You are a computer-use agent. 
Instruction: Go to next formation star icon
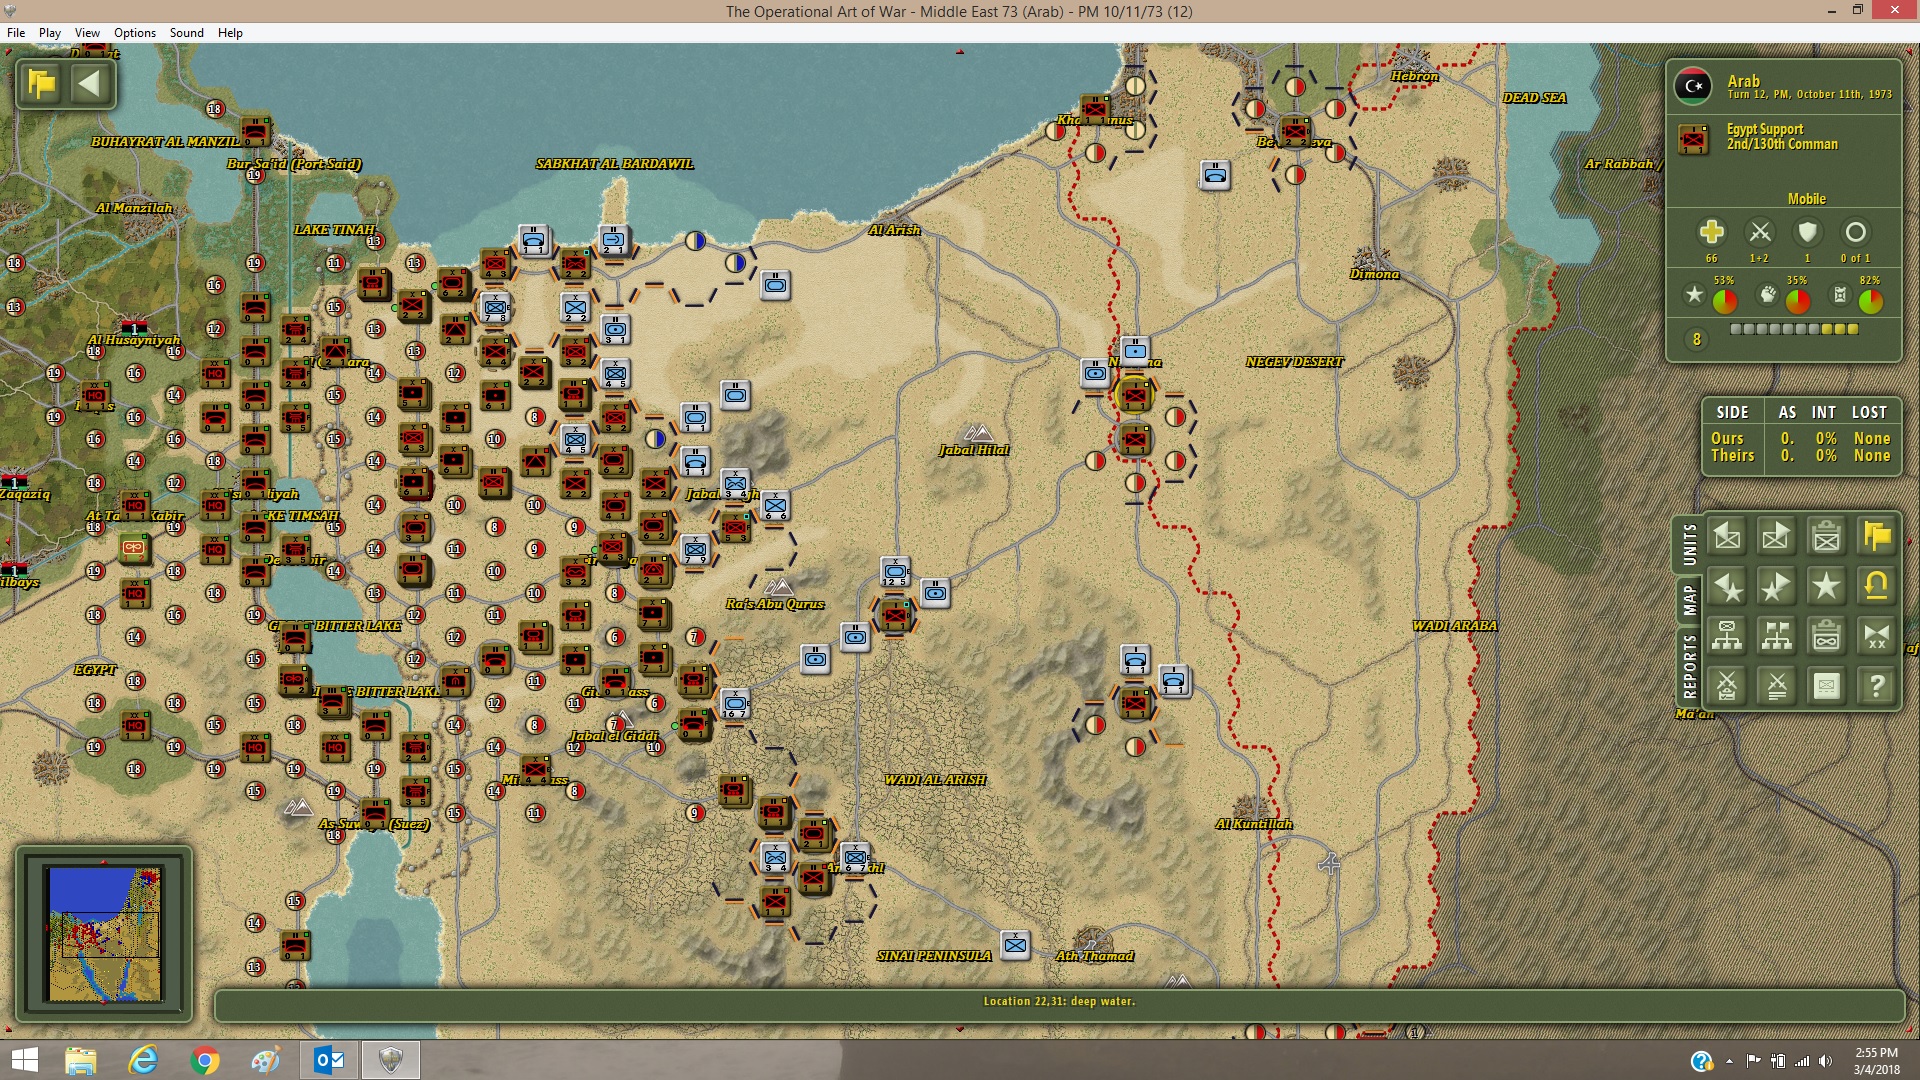point(1776,587)
